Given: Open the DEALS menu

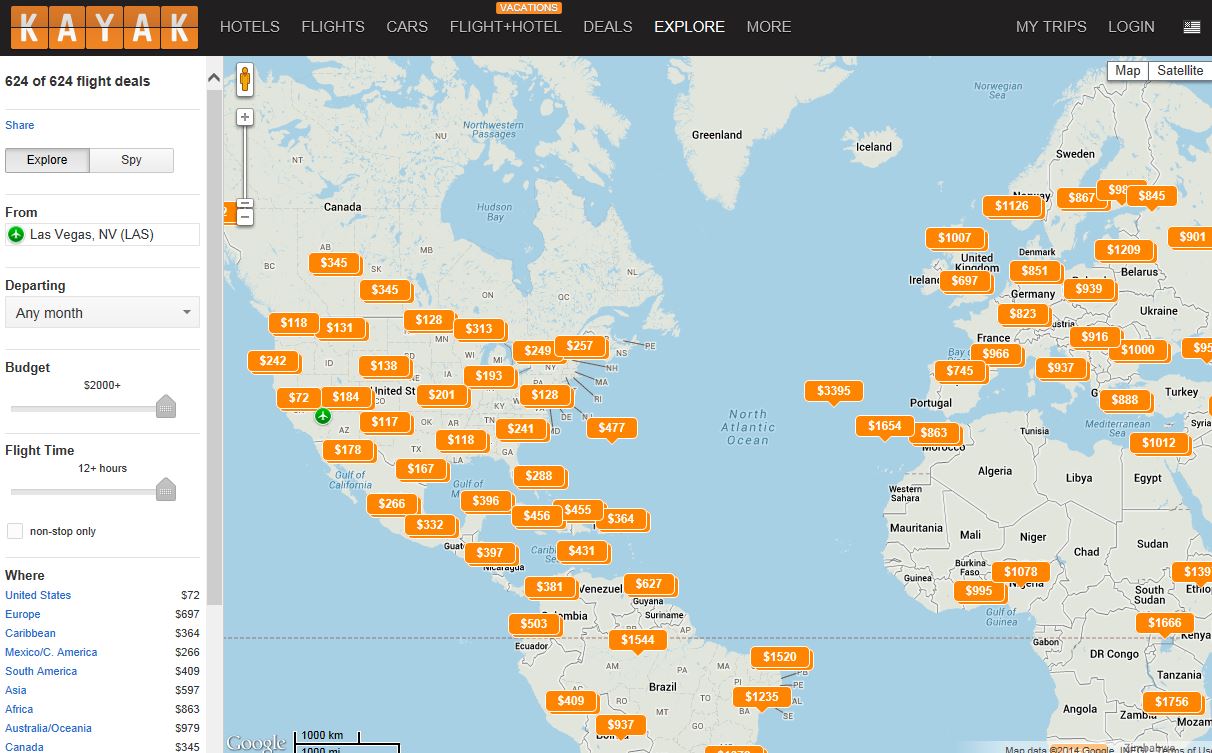Looking at the screenshot, I should pyautogui.click(x=608, y=27).
